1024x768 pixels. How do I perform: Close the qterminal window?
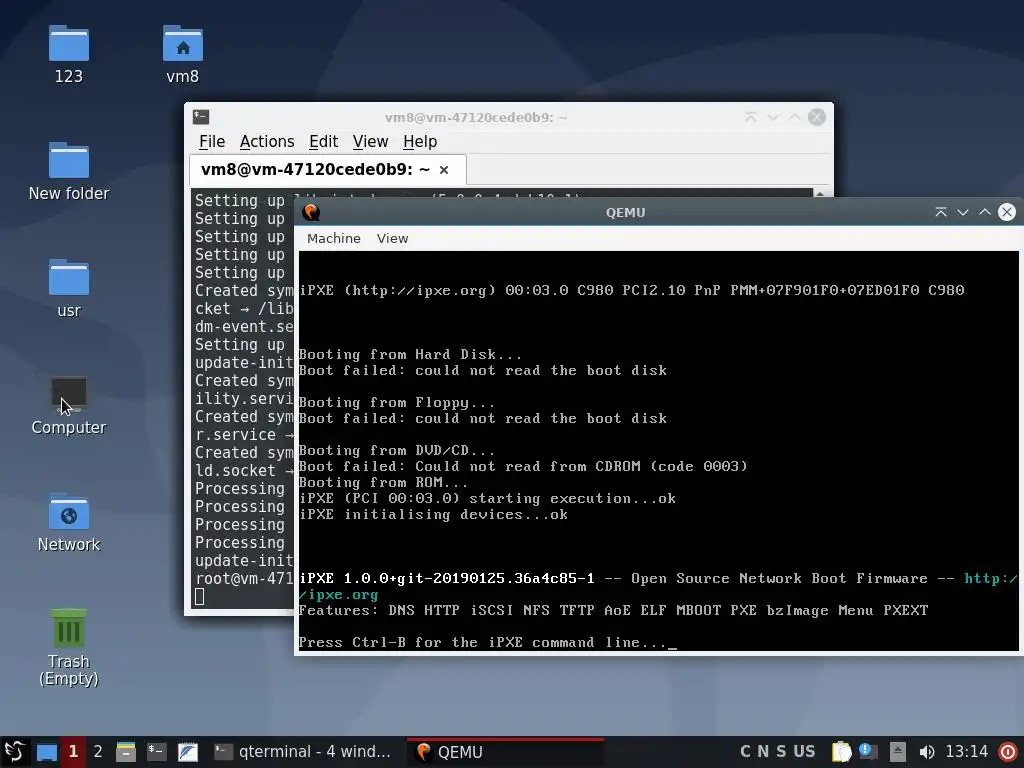[x=817, y=117]
